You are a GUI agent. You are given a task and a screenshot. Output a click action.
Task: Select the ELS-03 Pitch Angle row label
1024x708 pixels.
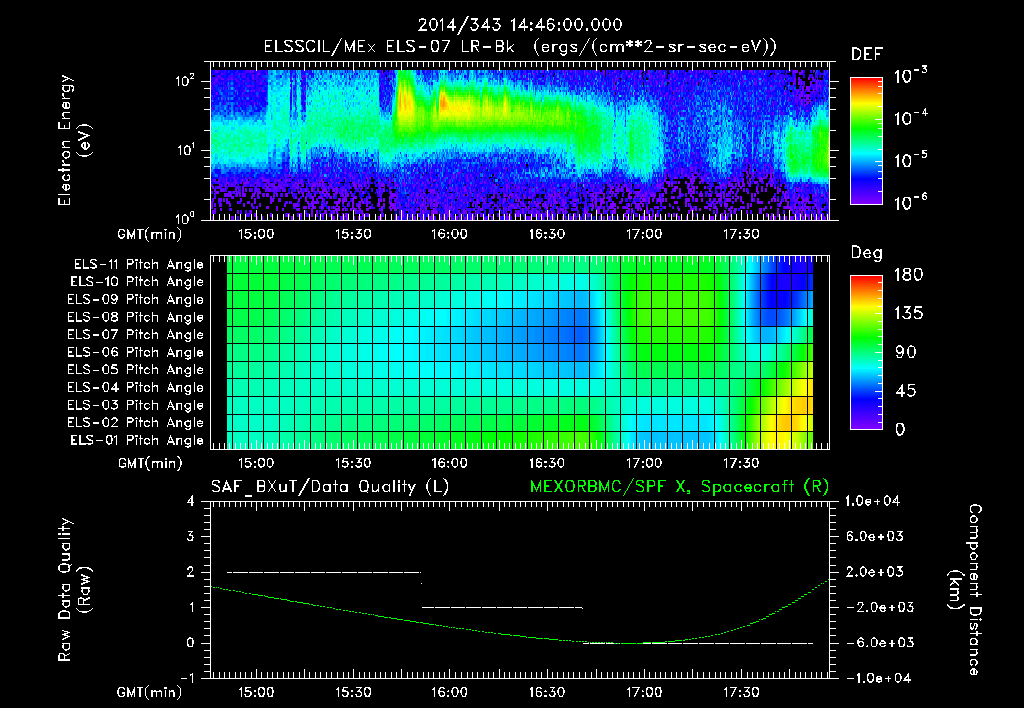[x=136, y=406]
